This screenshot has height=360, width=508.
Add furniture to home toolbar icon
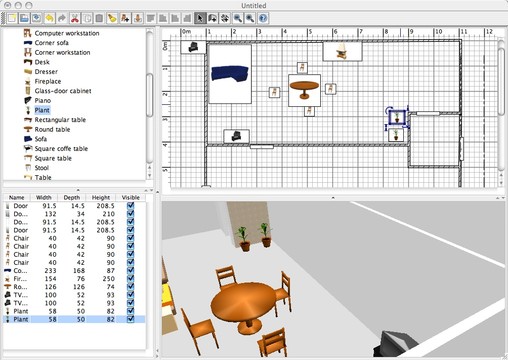(x=125, y=18)
